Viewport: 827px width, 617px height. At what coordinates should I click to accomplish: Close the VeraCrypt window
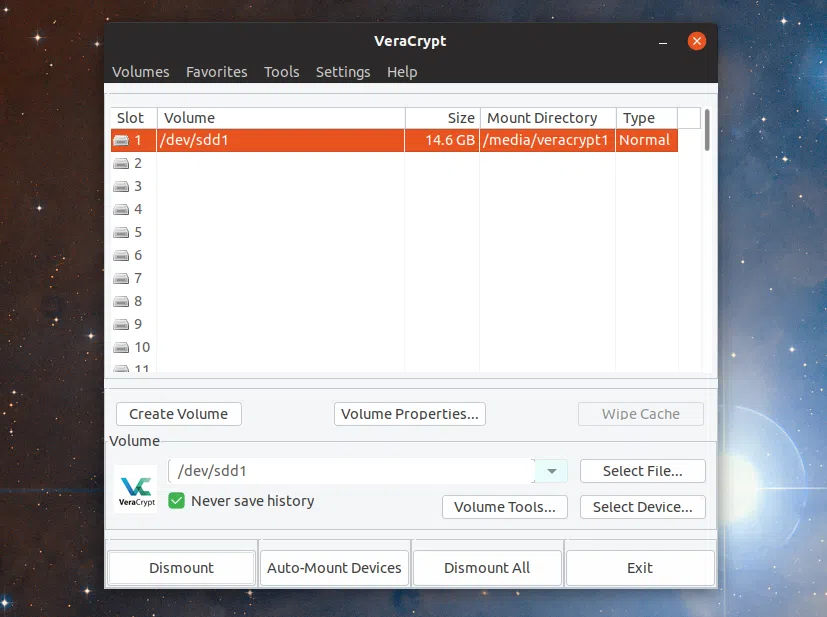697,41
